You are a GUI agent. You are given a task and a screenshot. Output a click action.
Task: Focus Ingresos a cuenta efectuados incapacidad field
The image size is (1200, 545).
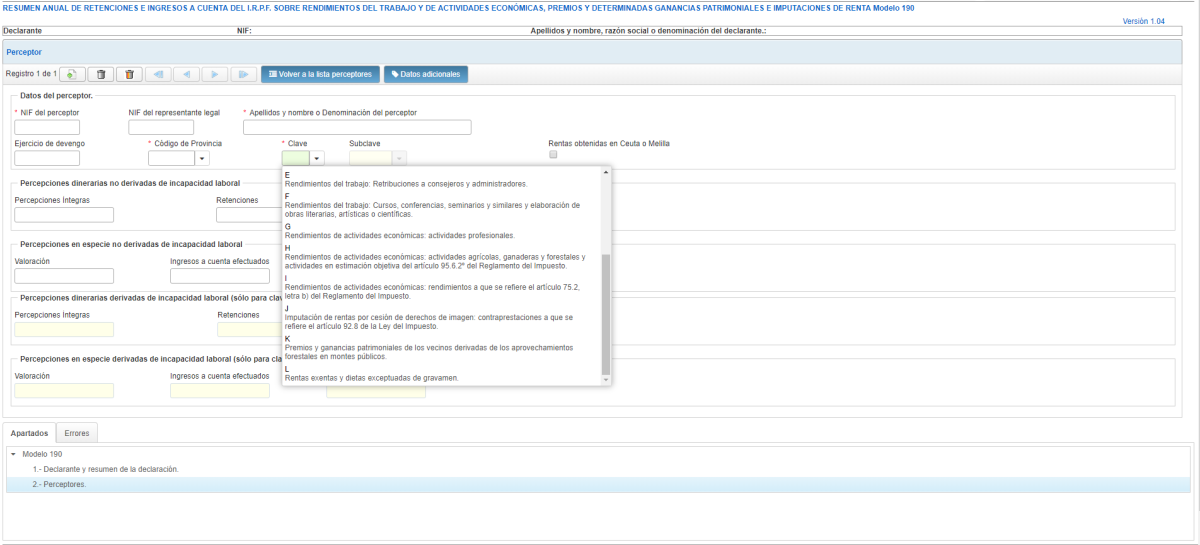pos(220,390)
